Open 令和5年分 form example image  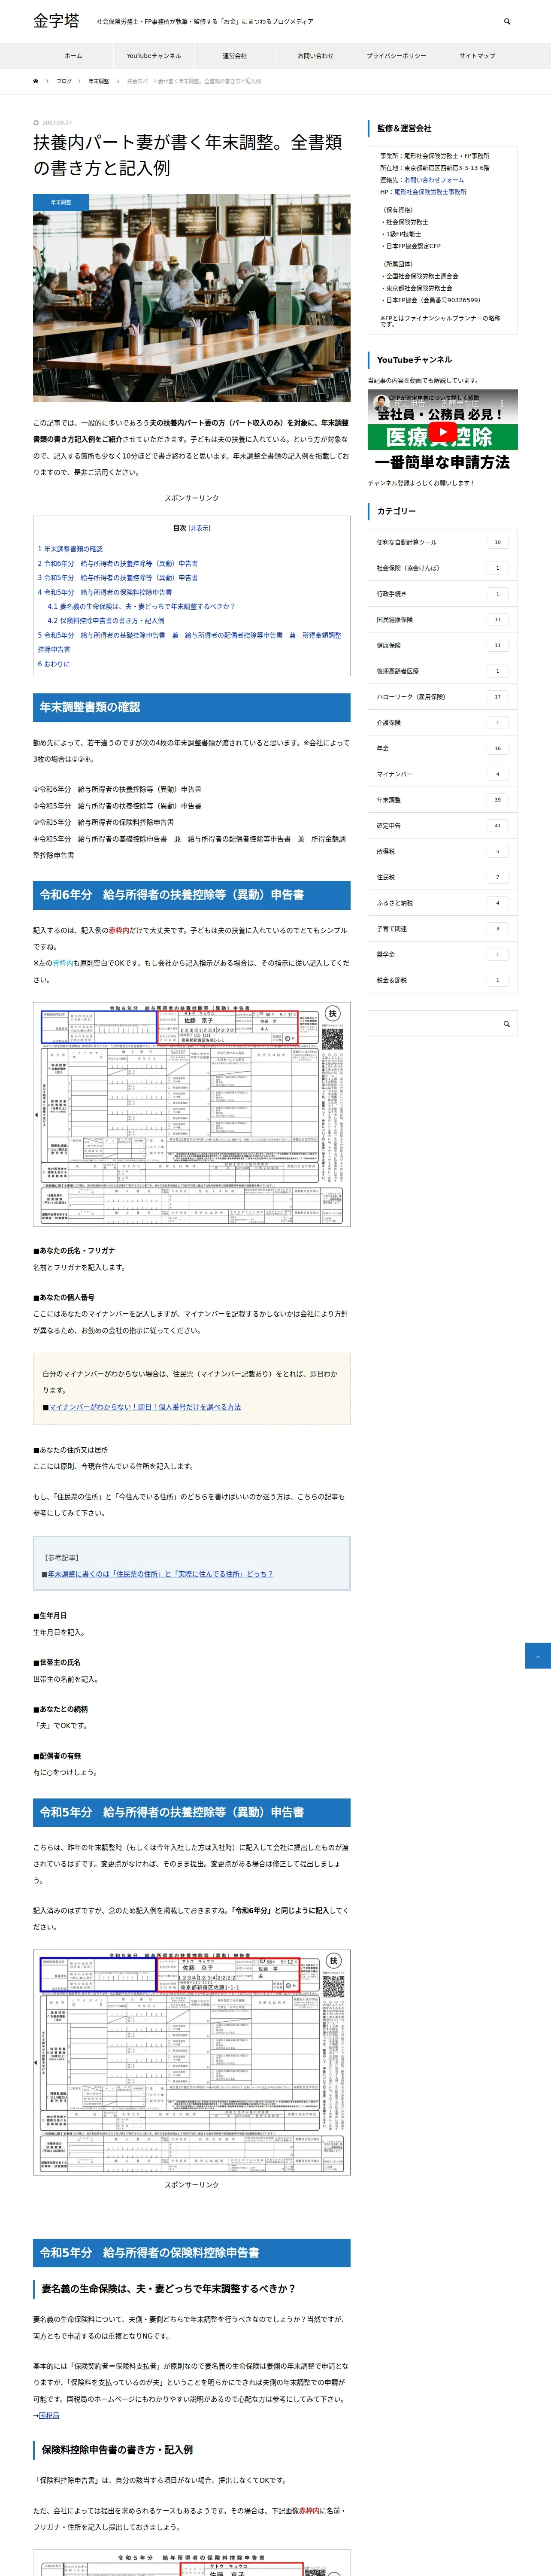click(x=191, y=2062)
